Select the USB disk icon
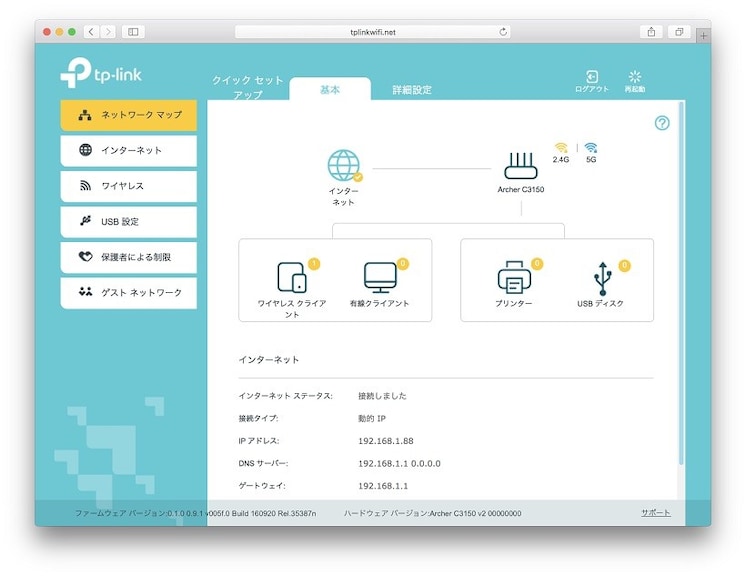746x576 pixels. coord(603,279)
